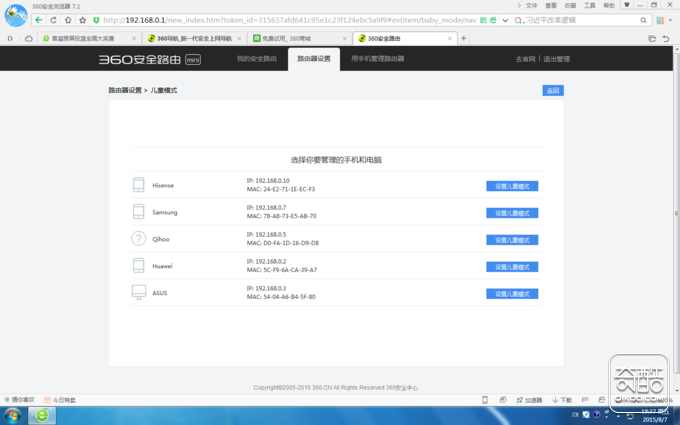The width and height of the screenshot is (680, 425).
Task: Click the Qihoo question-mark device icon
Action: 139,239
